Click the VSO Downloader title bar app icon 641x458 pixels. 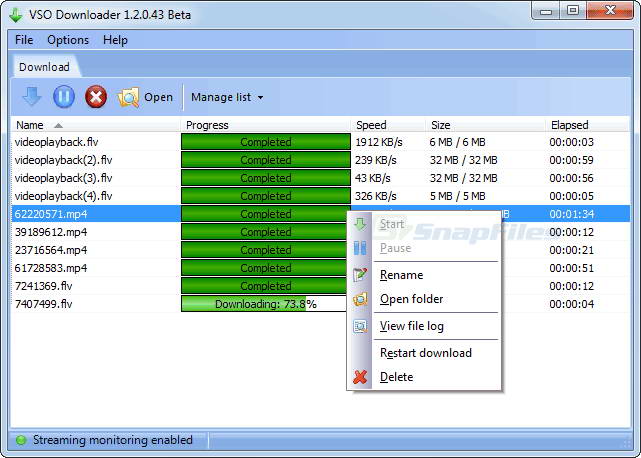[x=16, y=15]
